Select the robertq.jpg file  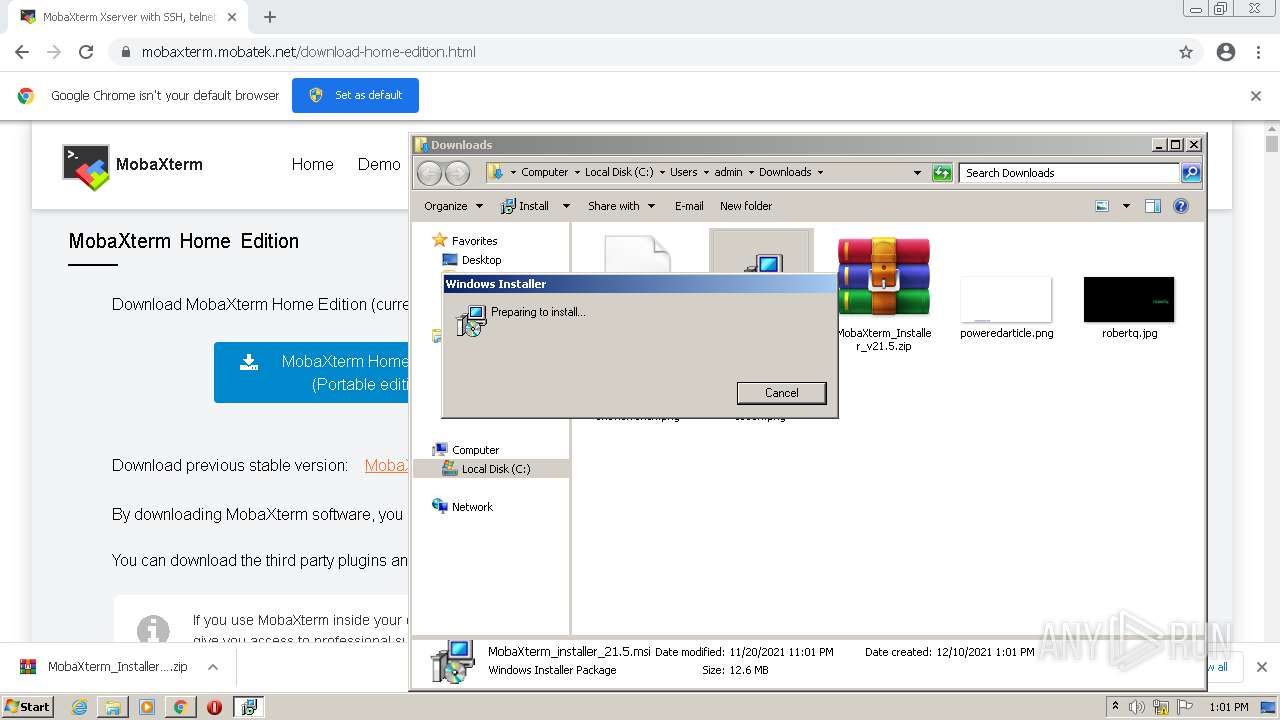[x=1129, y=308]
